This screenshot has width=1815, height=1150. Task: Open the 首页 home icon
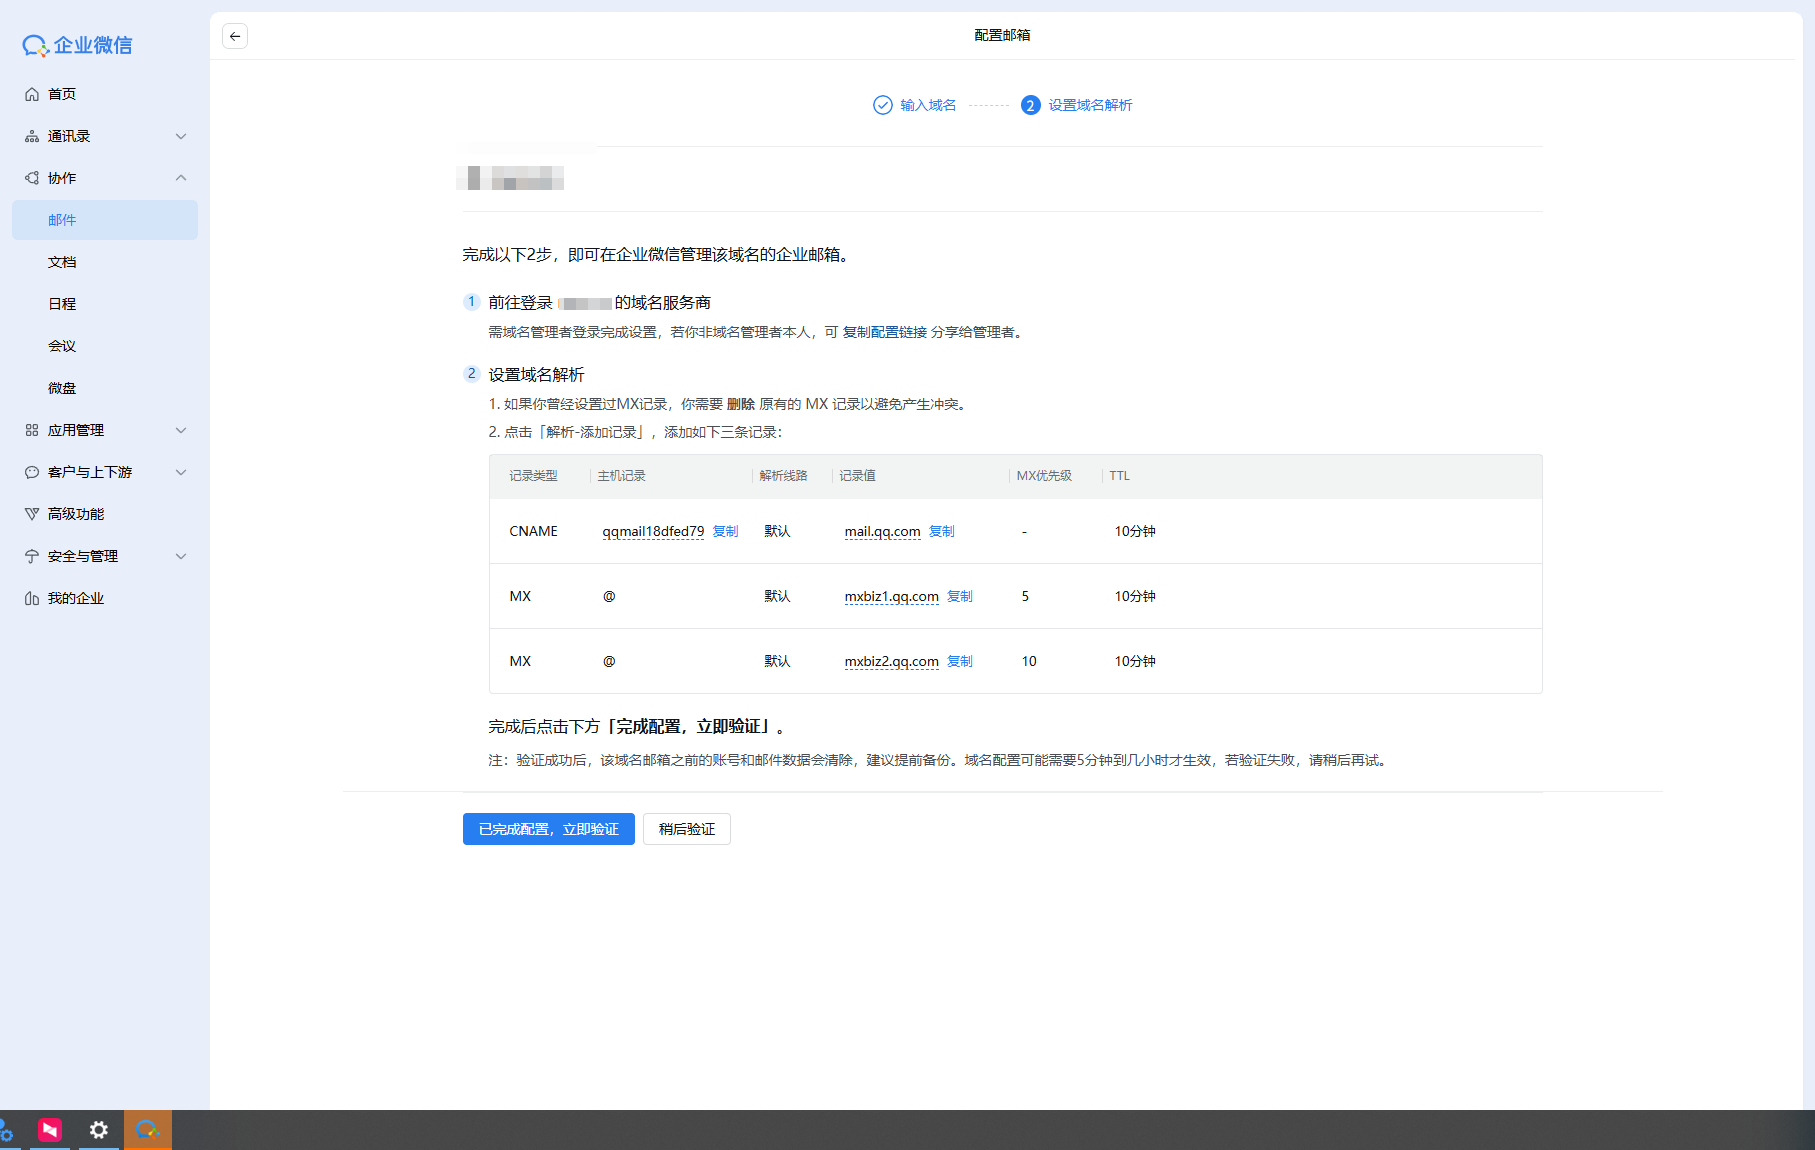[32, 94]
